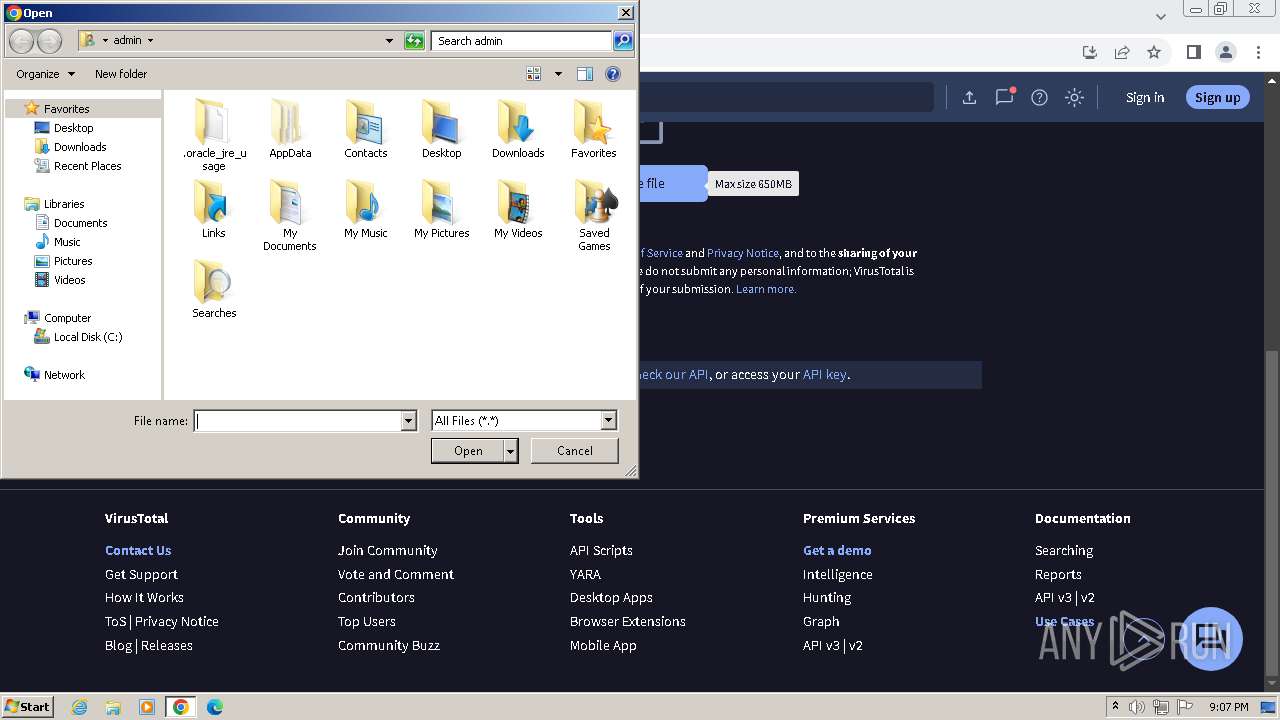Open the Favorites folder in file list
Viewport: 1280px width, 720px height.
pyautogui.click(x=594, y=128)
